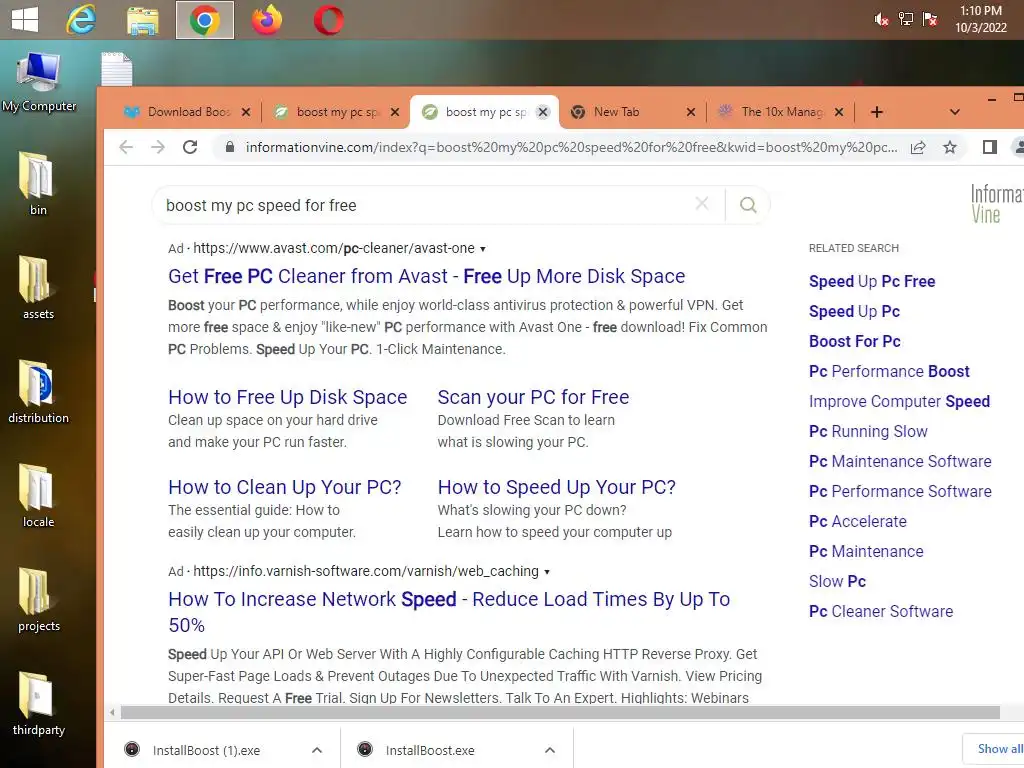Open related search Pc Performance Boost

[x=889, y=372]
